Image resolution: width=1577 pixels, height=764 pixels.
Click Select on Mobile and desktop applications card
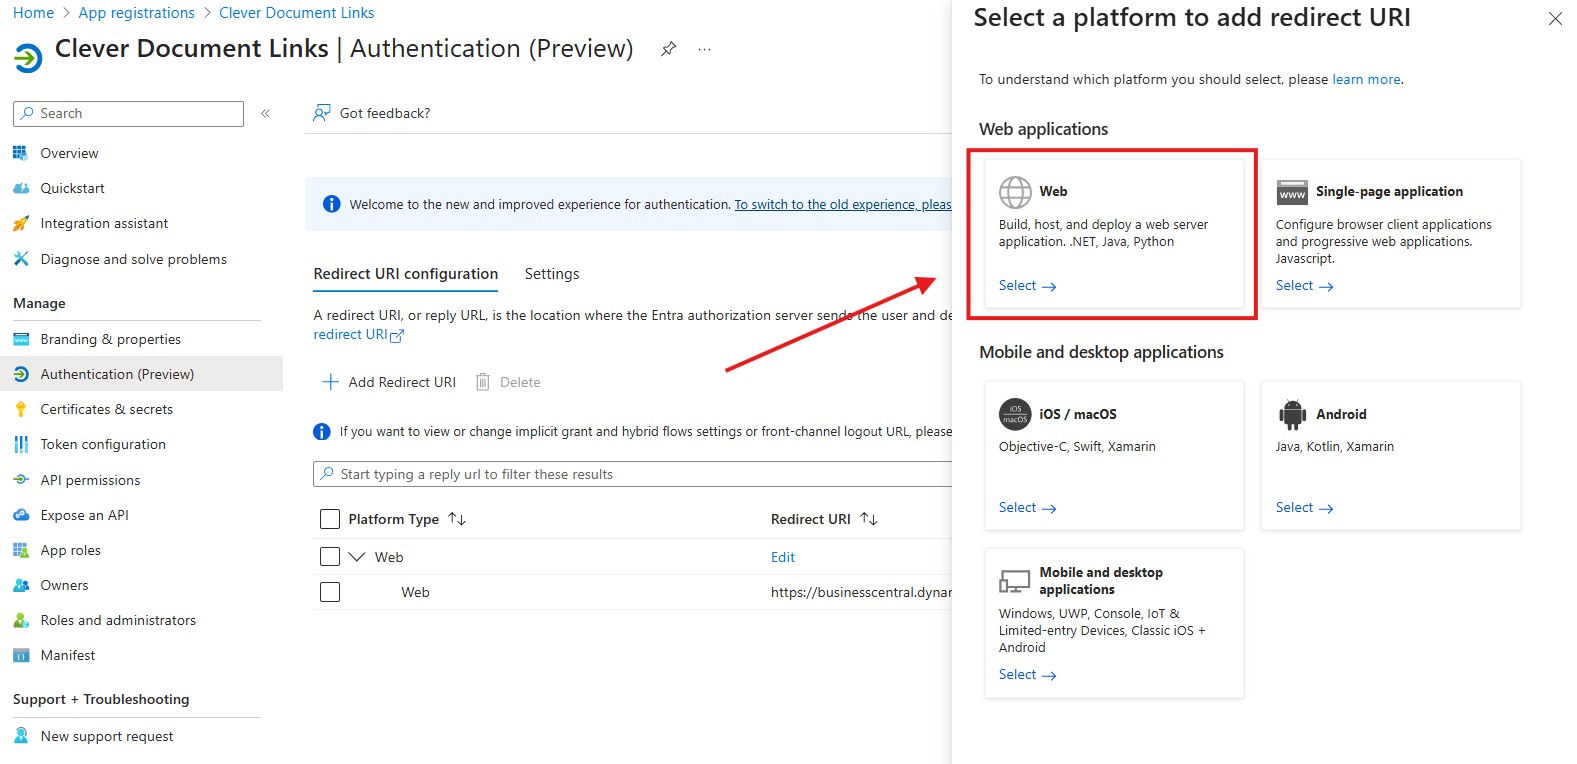click(x=1027, y=675)
